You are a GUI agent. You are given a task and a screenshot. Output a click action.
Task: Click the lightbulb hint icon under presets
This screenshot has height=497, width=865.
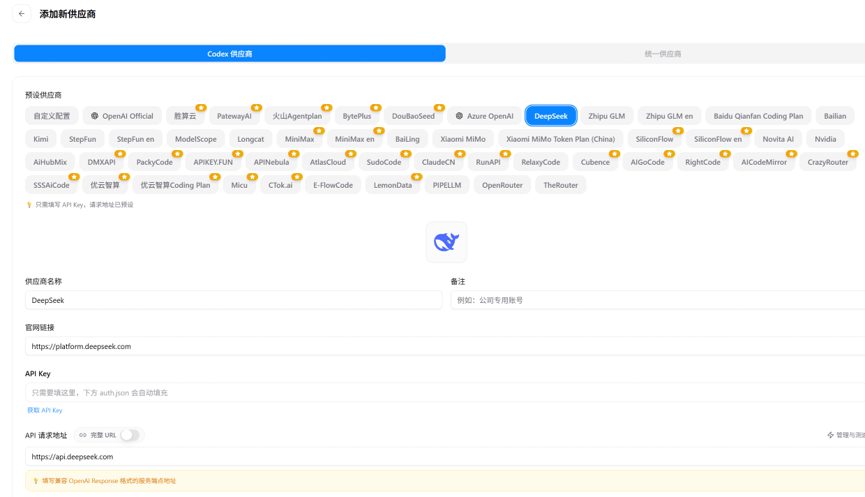(29, 205)
